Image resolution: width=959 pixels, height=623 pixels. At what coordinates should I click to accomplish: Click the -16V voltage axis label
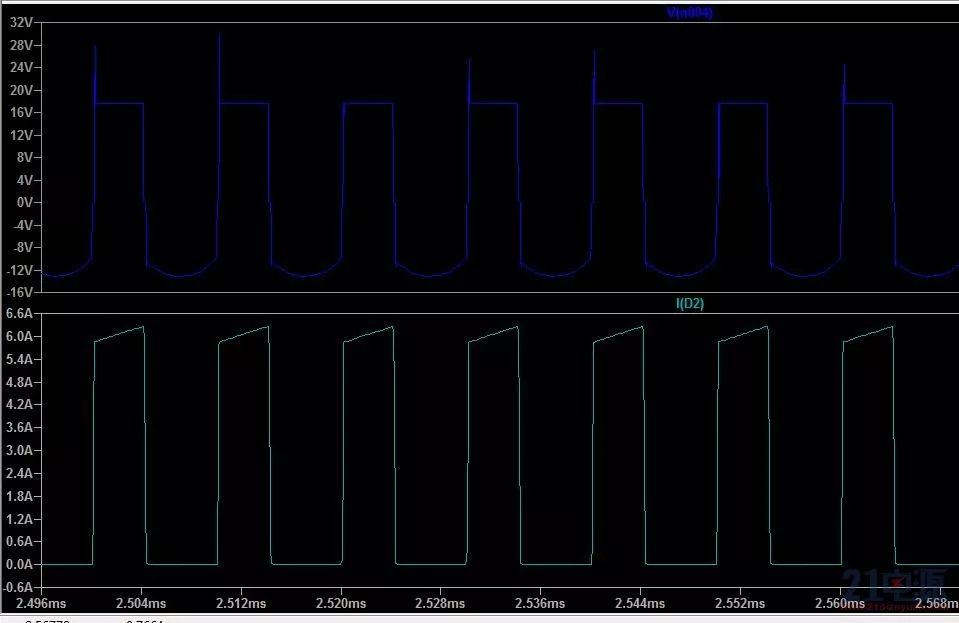click(19, 292)
